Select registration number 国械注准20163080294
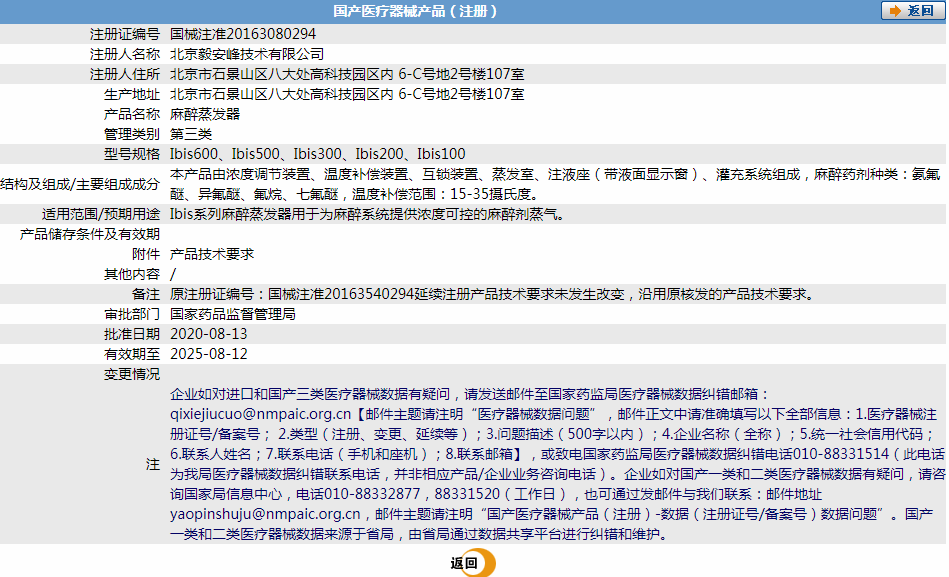 pyautogui.click(x=243, y=34)
